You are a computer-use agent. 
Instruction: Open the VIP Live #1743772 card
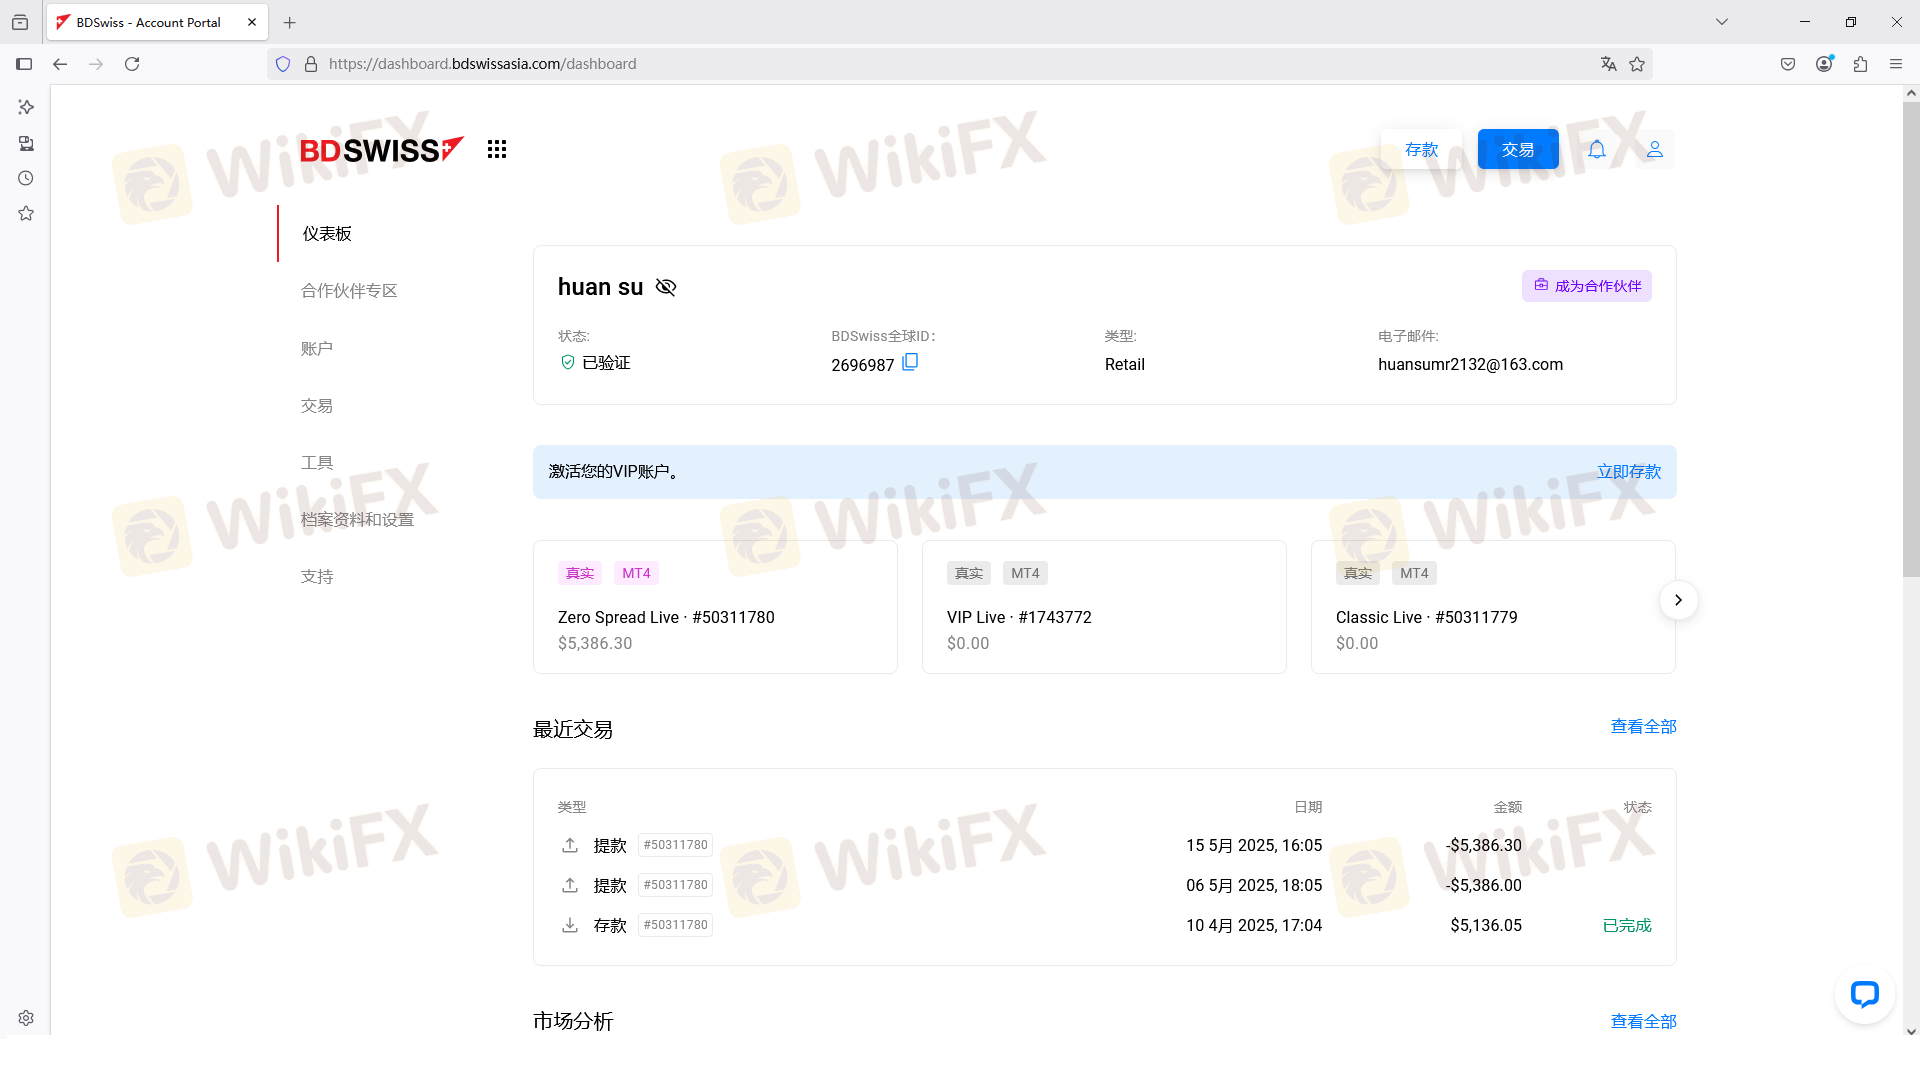click(1104, 607)
